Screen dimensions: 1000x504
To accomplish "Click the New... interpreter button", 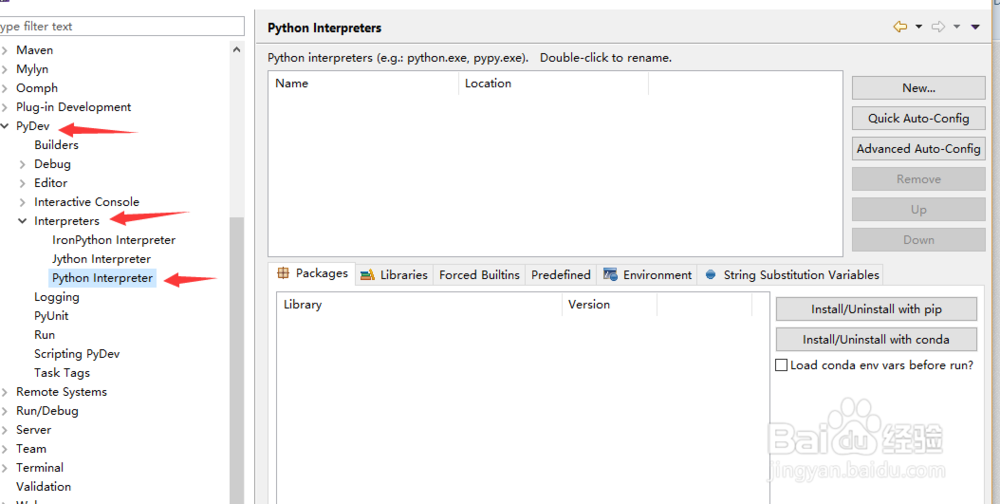I will tap(918, 88).
